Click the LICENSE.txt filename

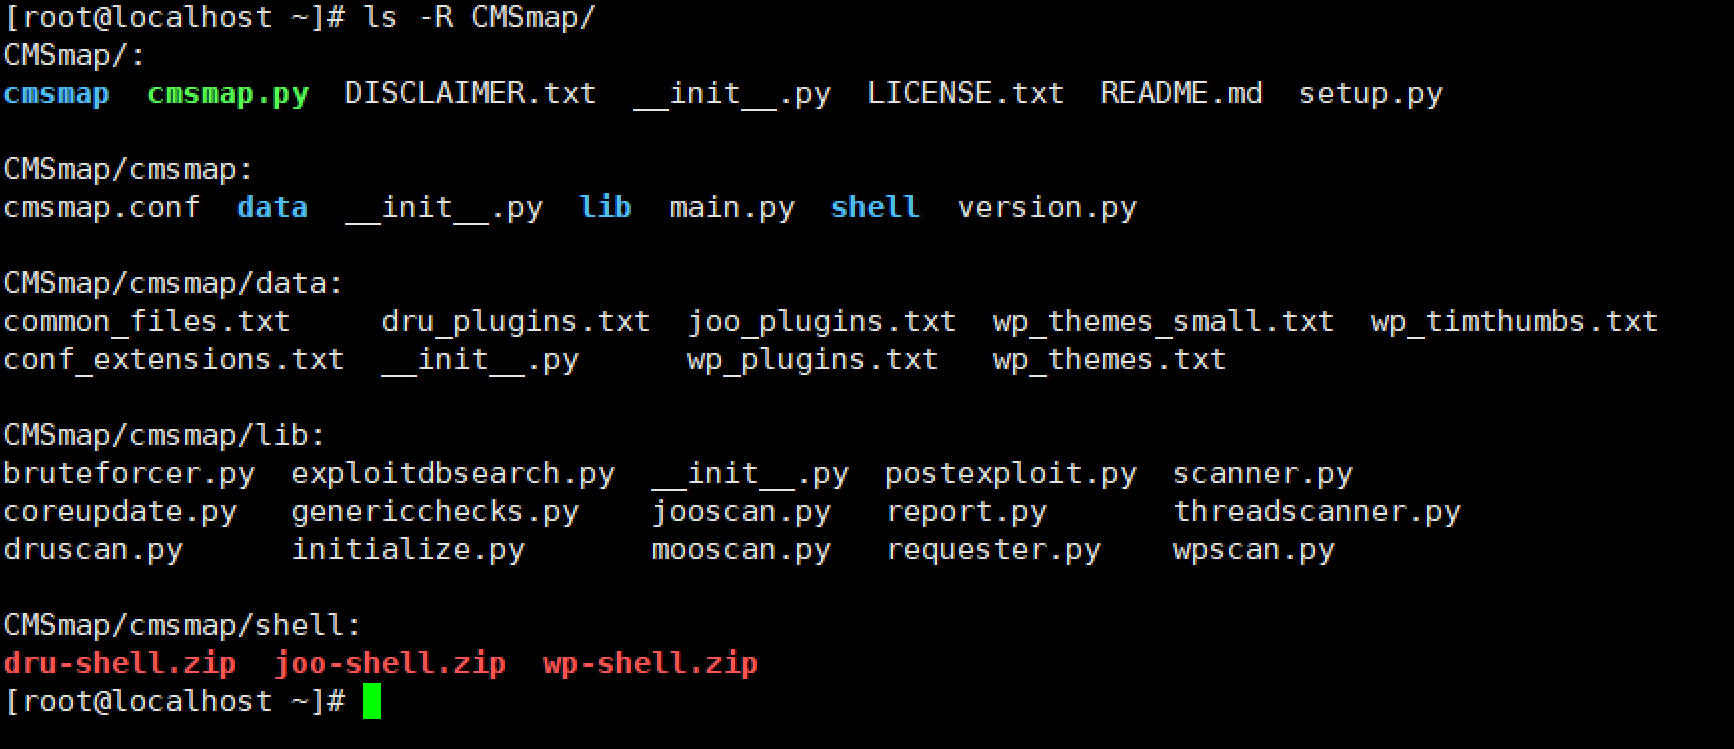point(965,93)
